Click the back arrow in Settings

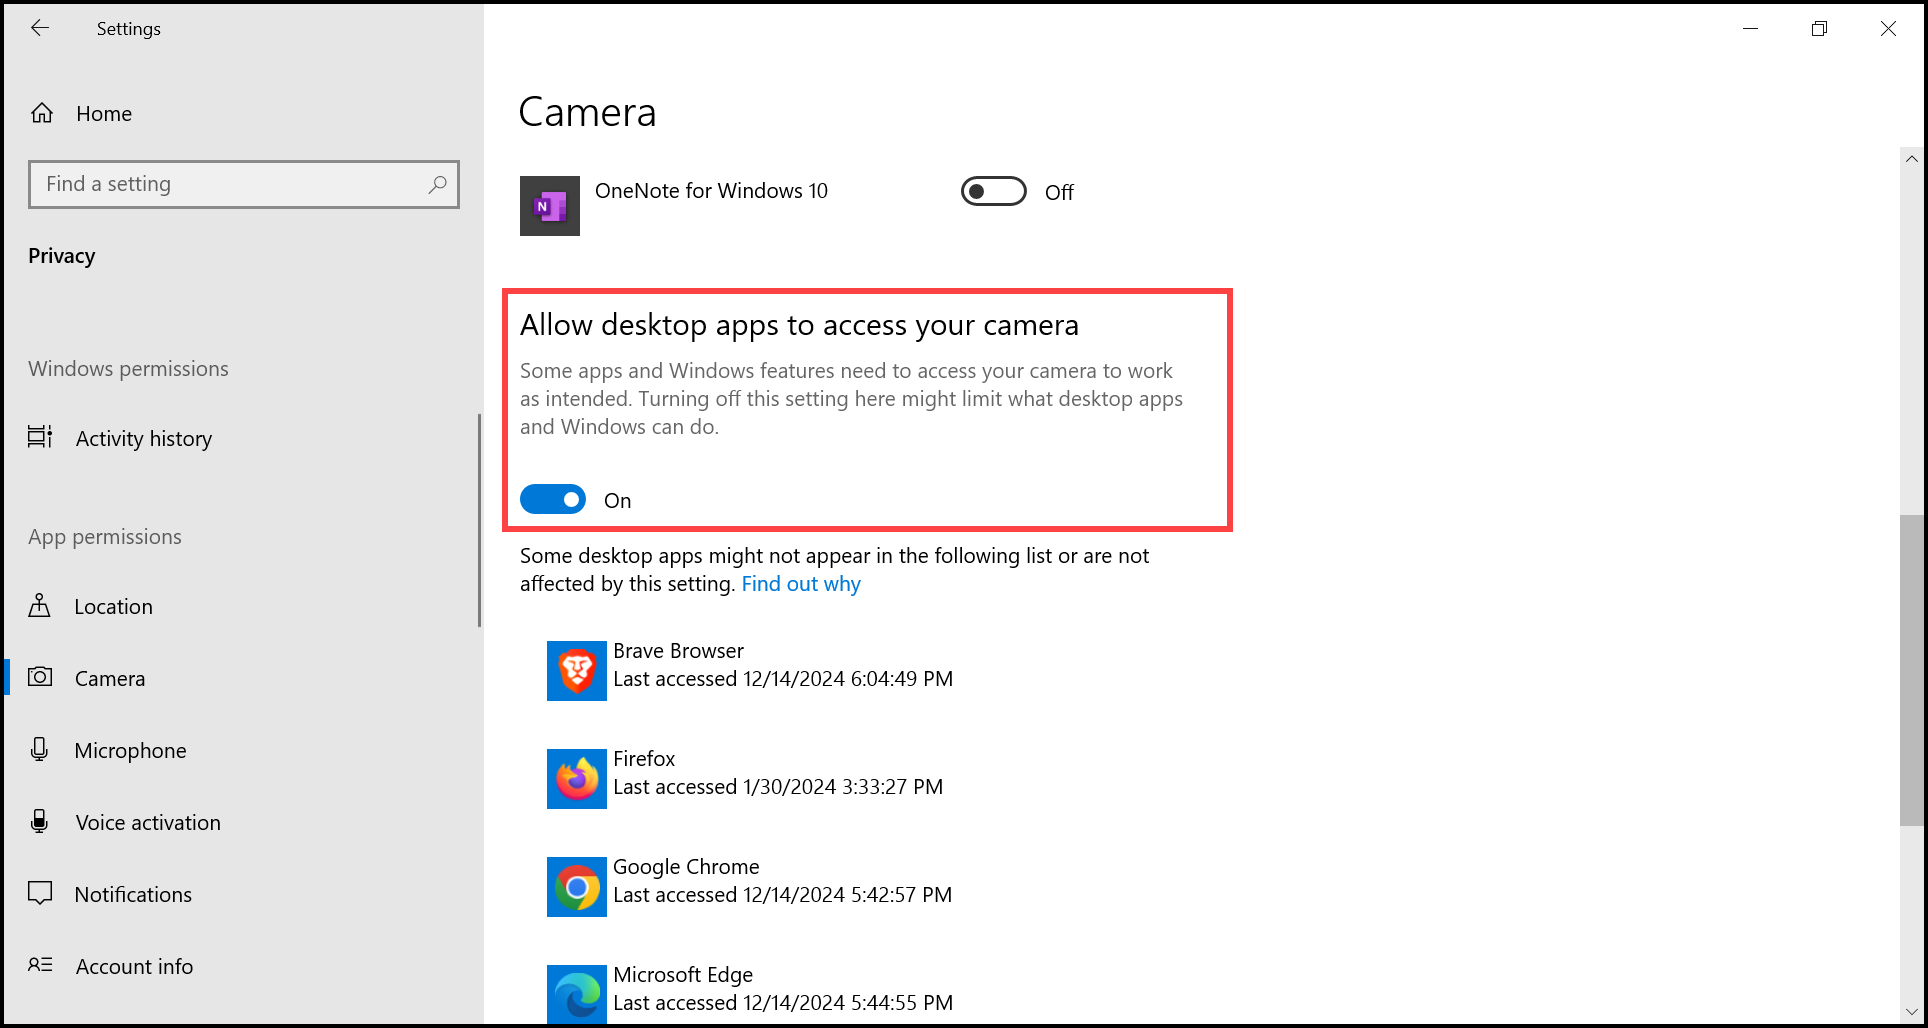(40, 28)
